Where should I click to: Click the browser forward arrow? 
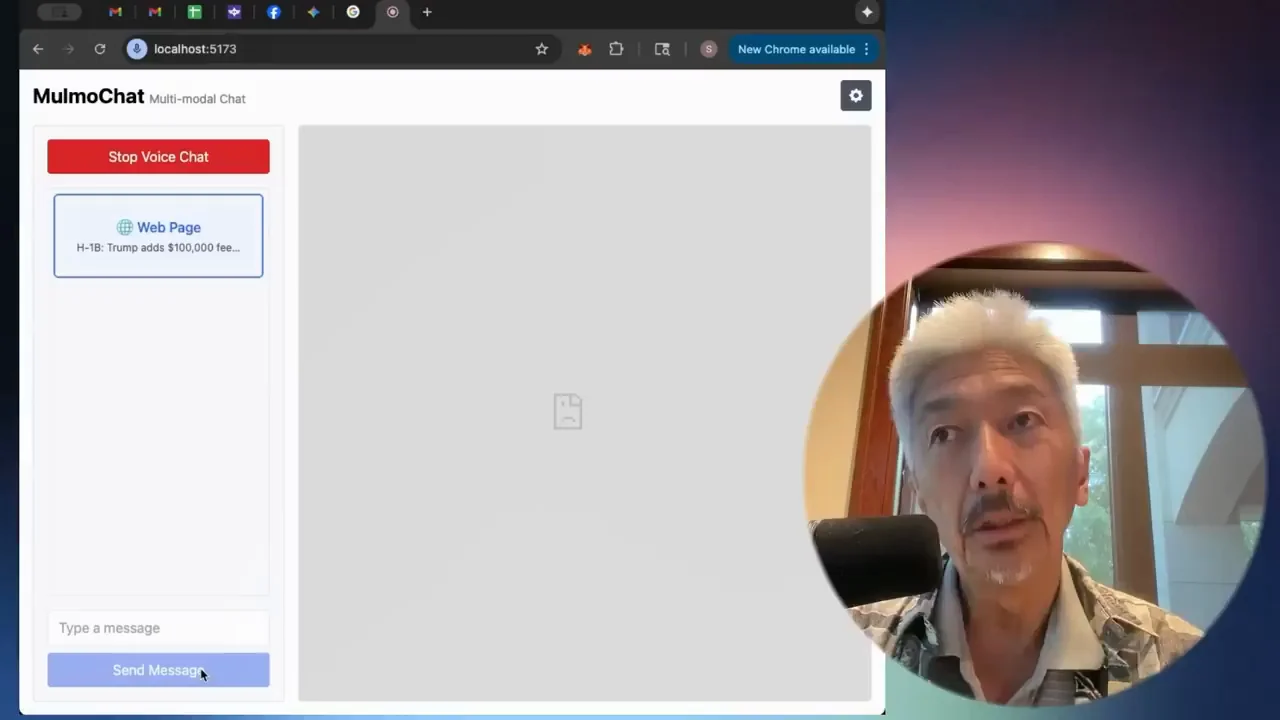click(x=69, y=49)
